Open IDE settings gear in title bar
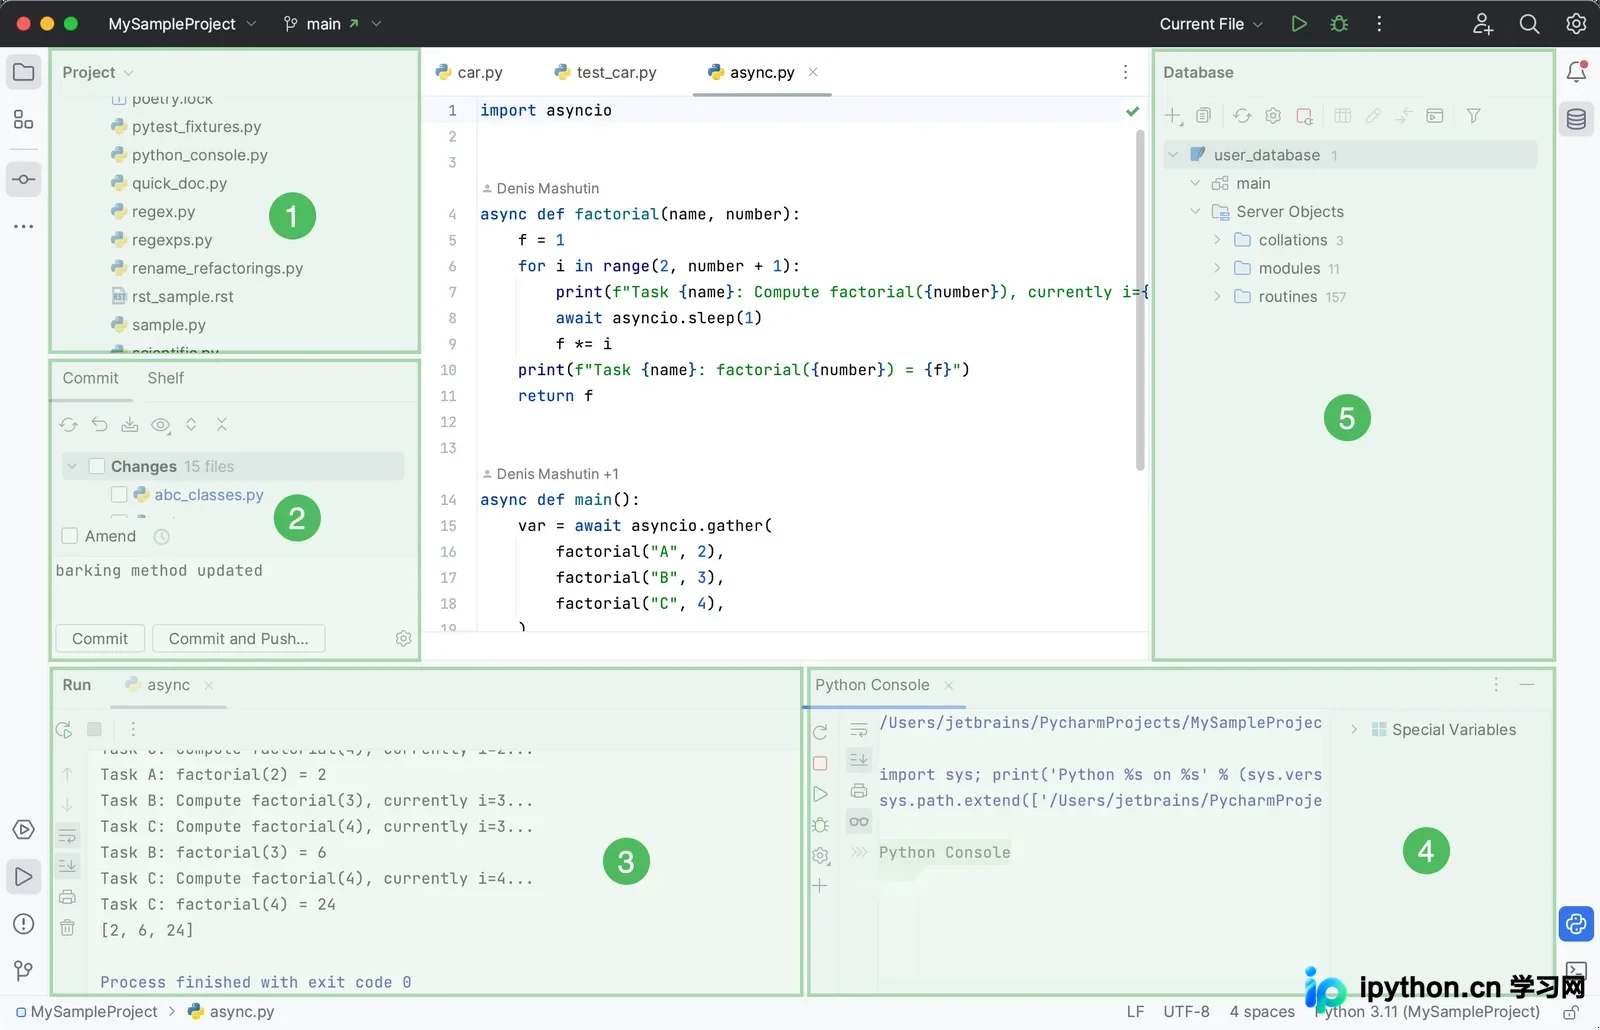 [x=1576, y=24]
